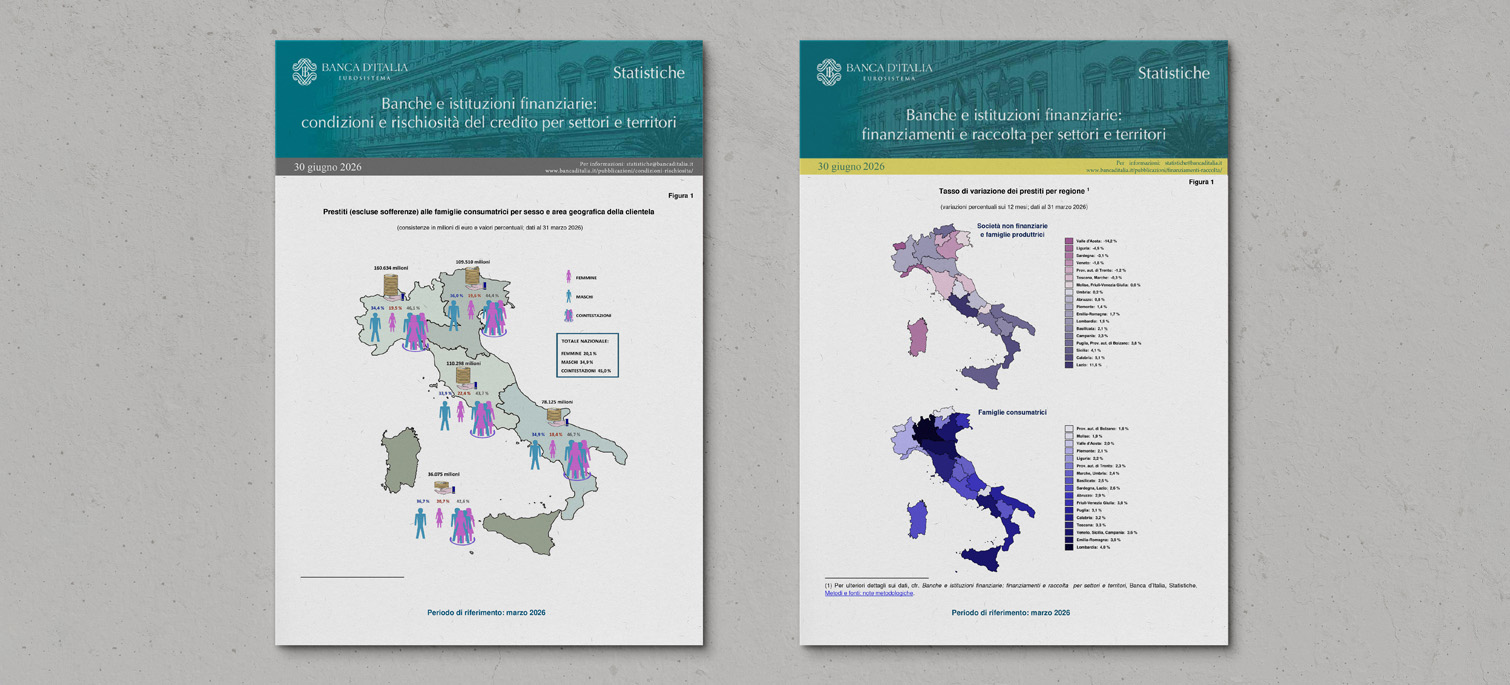
Task: Open finanziamenti-raccolta URL in right page header
Action: [x=1154, y=170]
